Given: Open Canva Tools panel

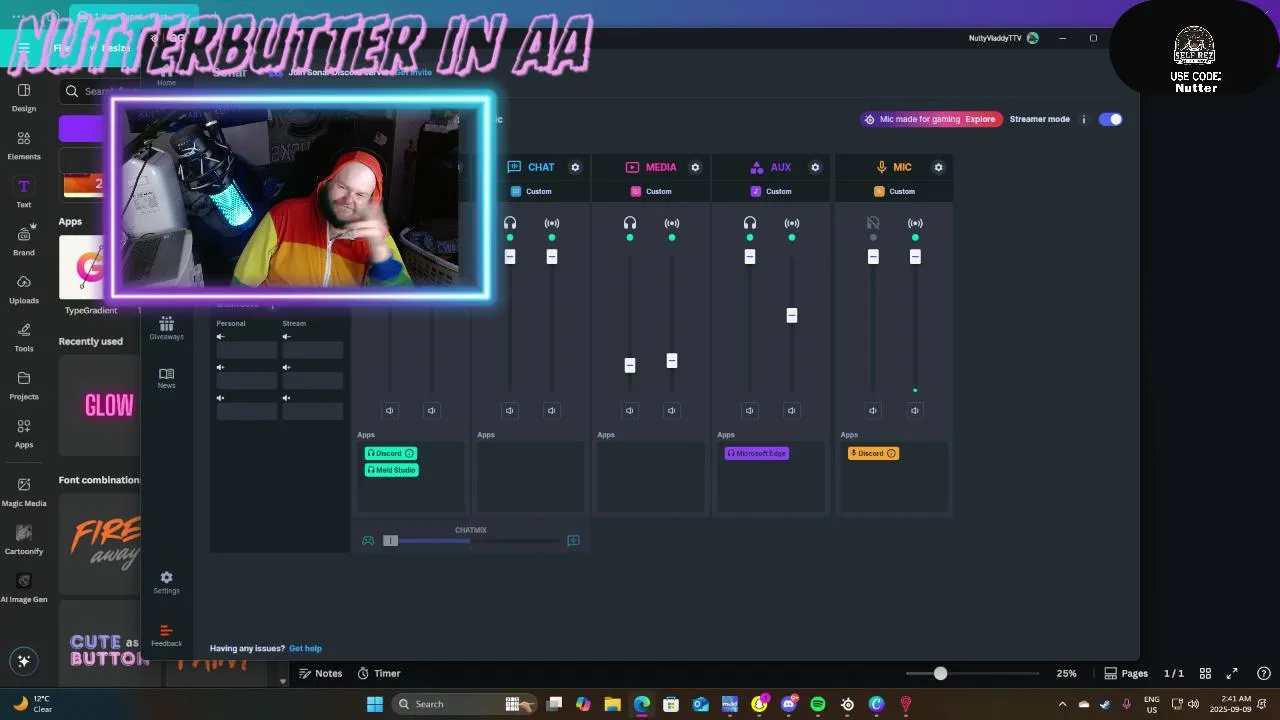Looking at the screenshot, I should [x=24, y=337].
